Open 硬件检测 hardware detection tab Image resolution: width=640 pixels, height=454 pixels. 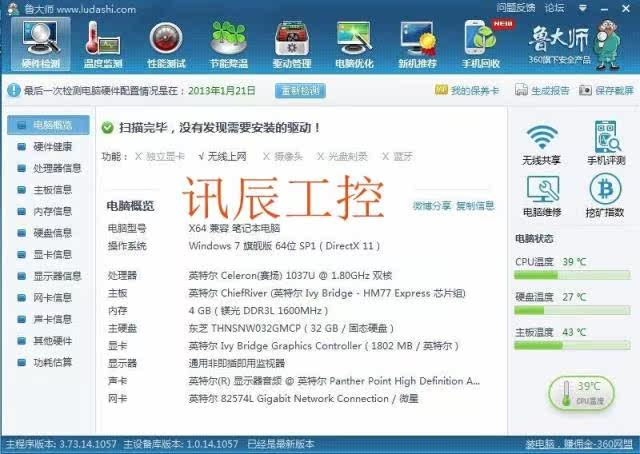[40, 45]
